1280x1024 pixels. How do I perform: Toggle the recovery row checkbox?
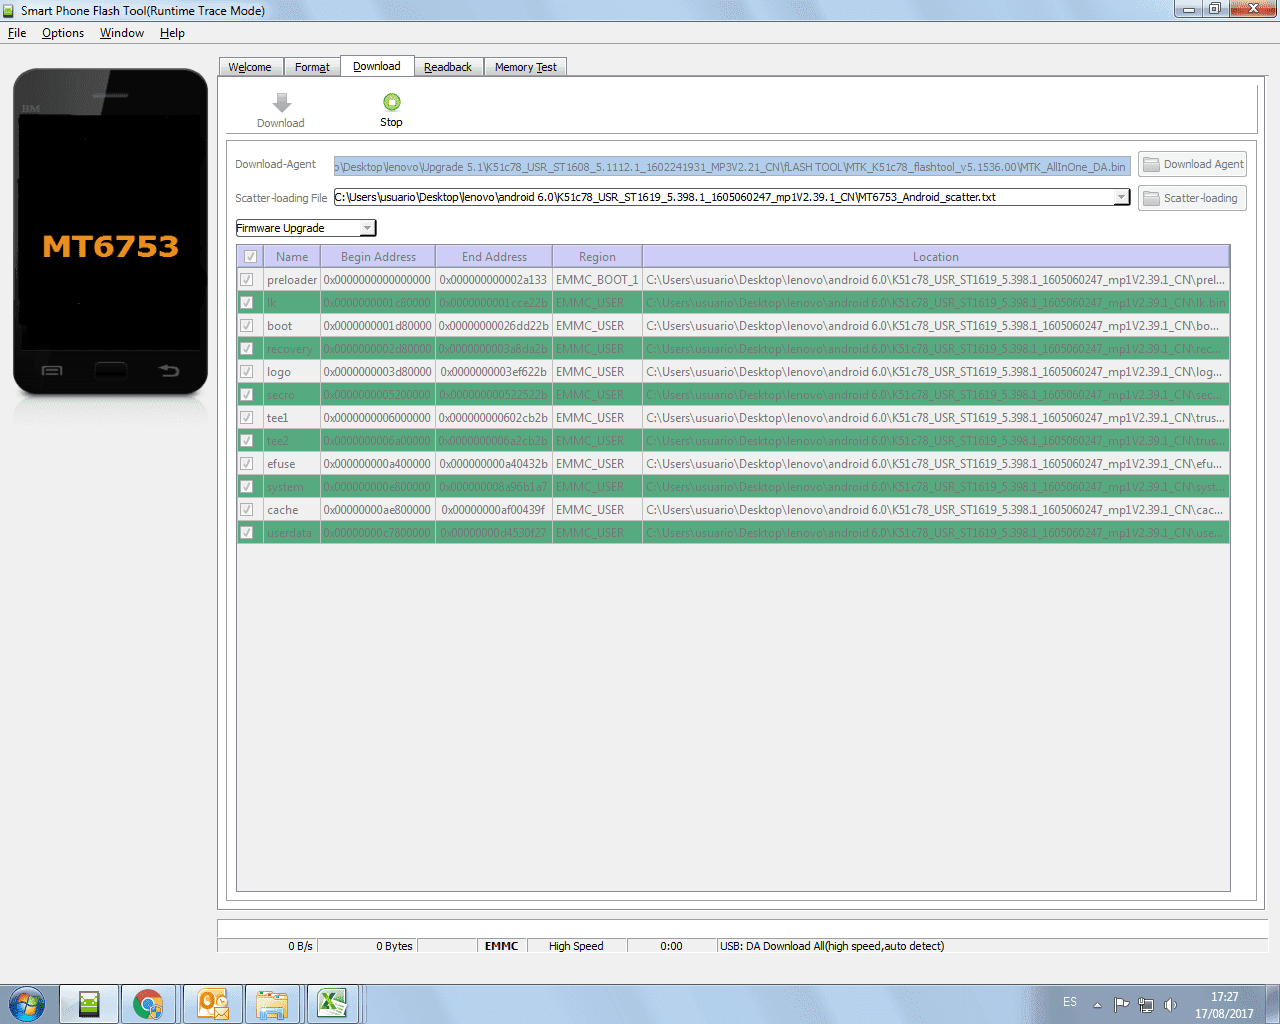247,349
